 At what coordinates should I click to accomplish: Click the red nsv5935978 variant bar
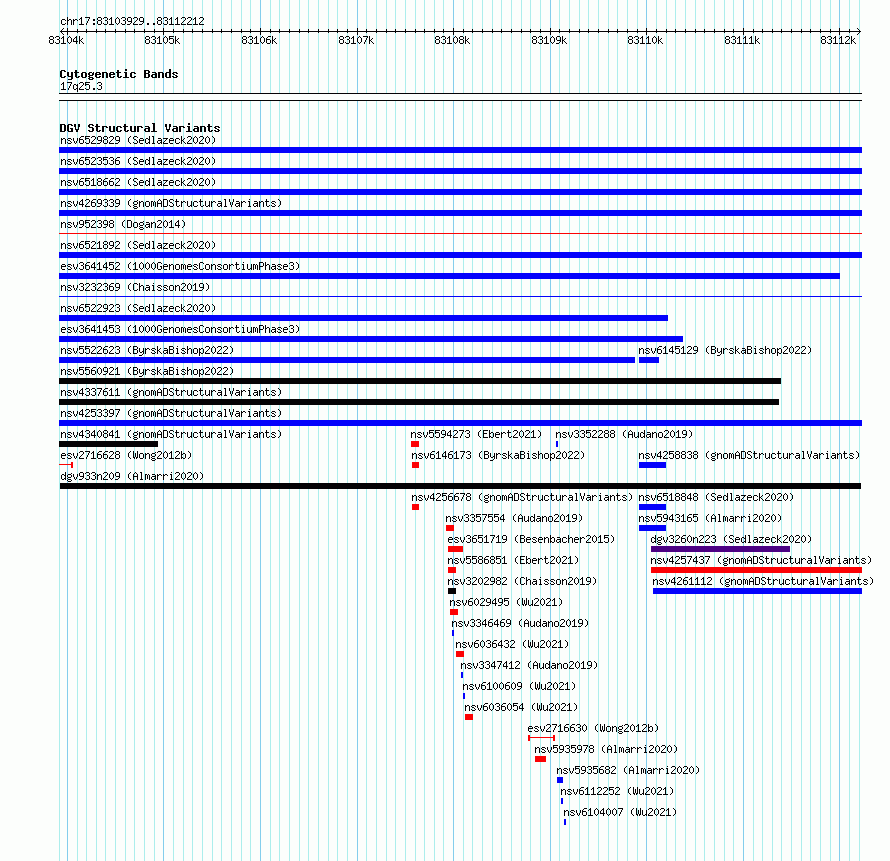click(x=540, y=759)
